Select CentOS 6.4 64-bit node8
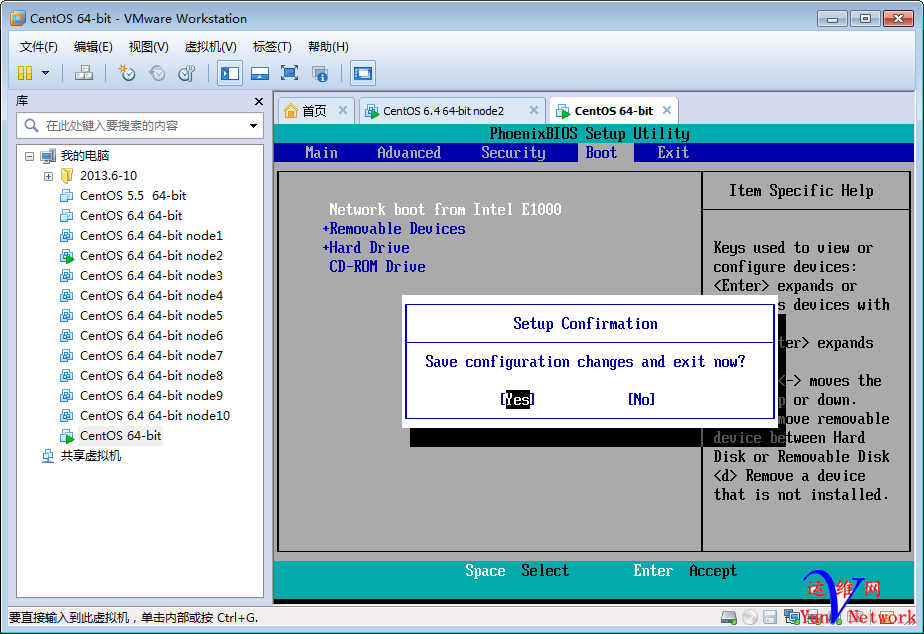 click(x=151, y=376)
